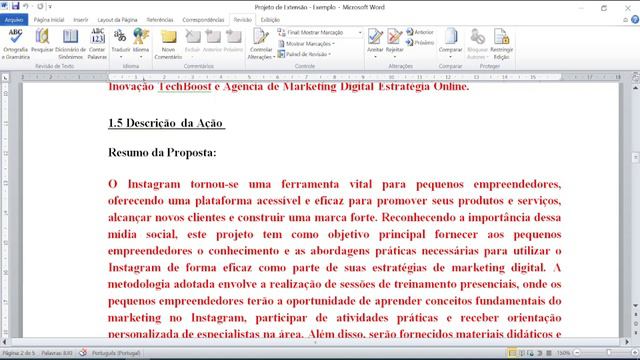Open the Painel de Revisão dropdown
Screen dimensions: 640x360
304,54
